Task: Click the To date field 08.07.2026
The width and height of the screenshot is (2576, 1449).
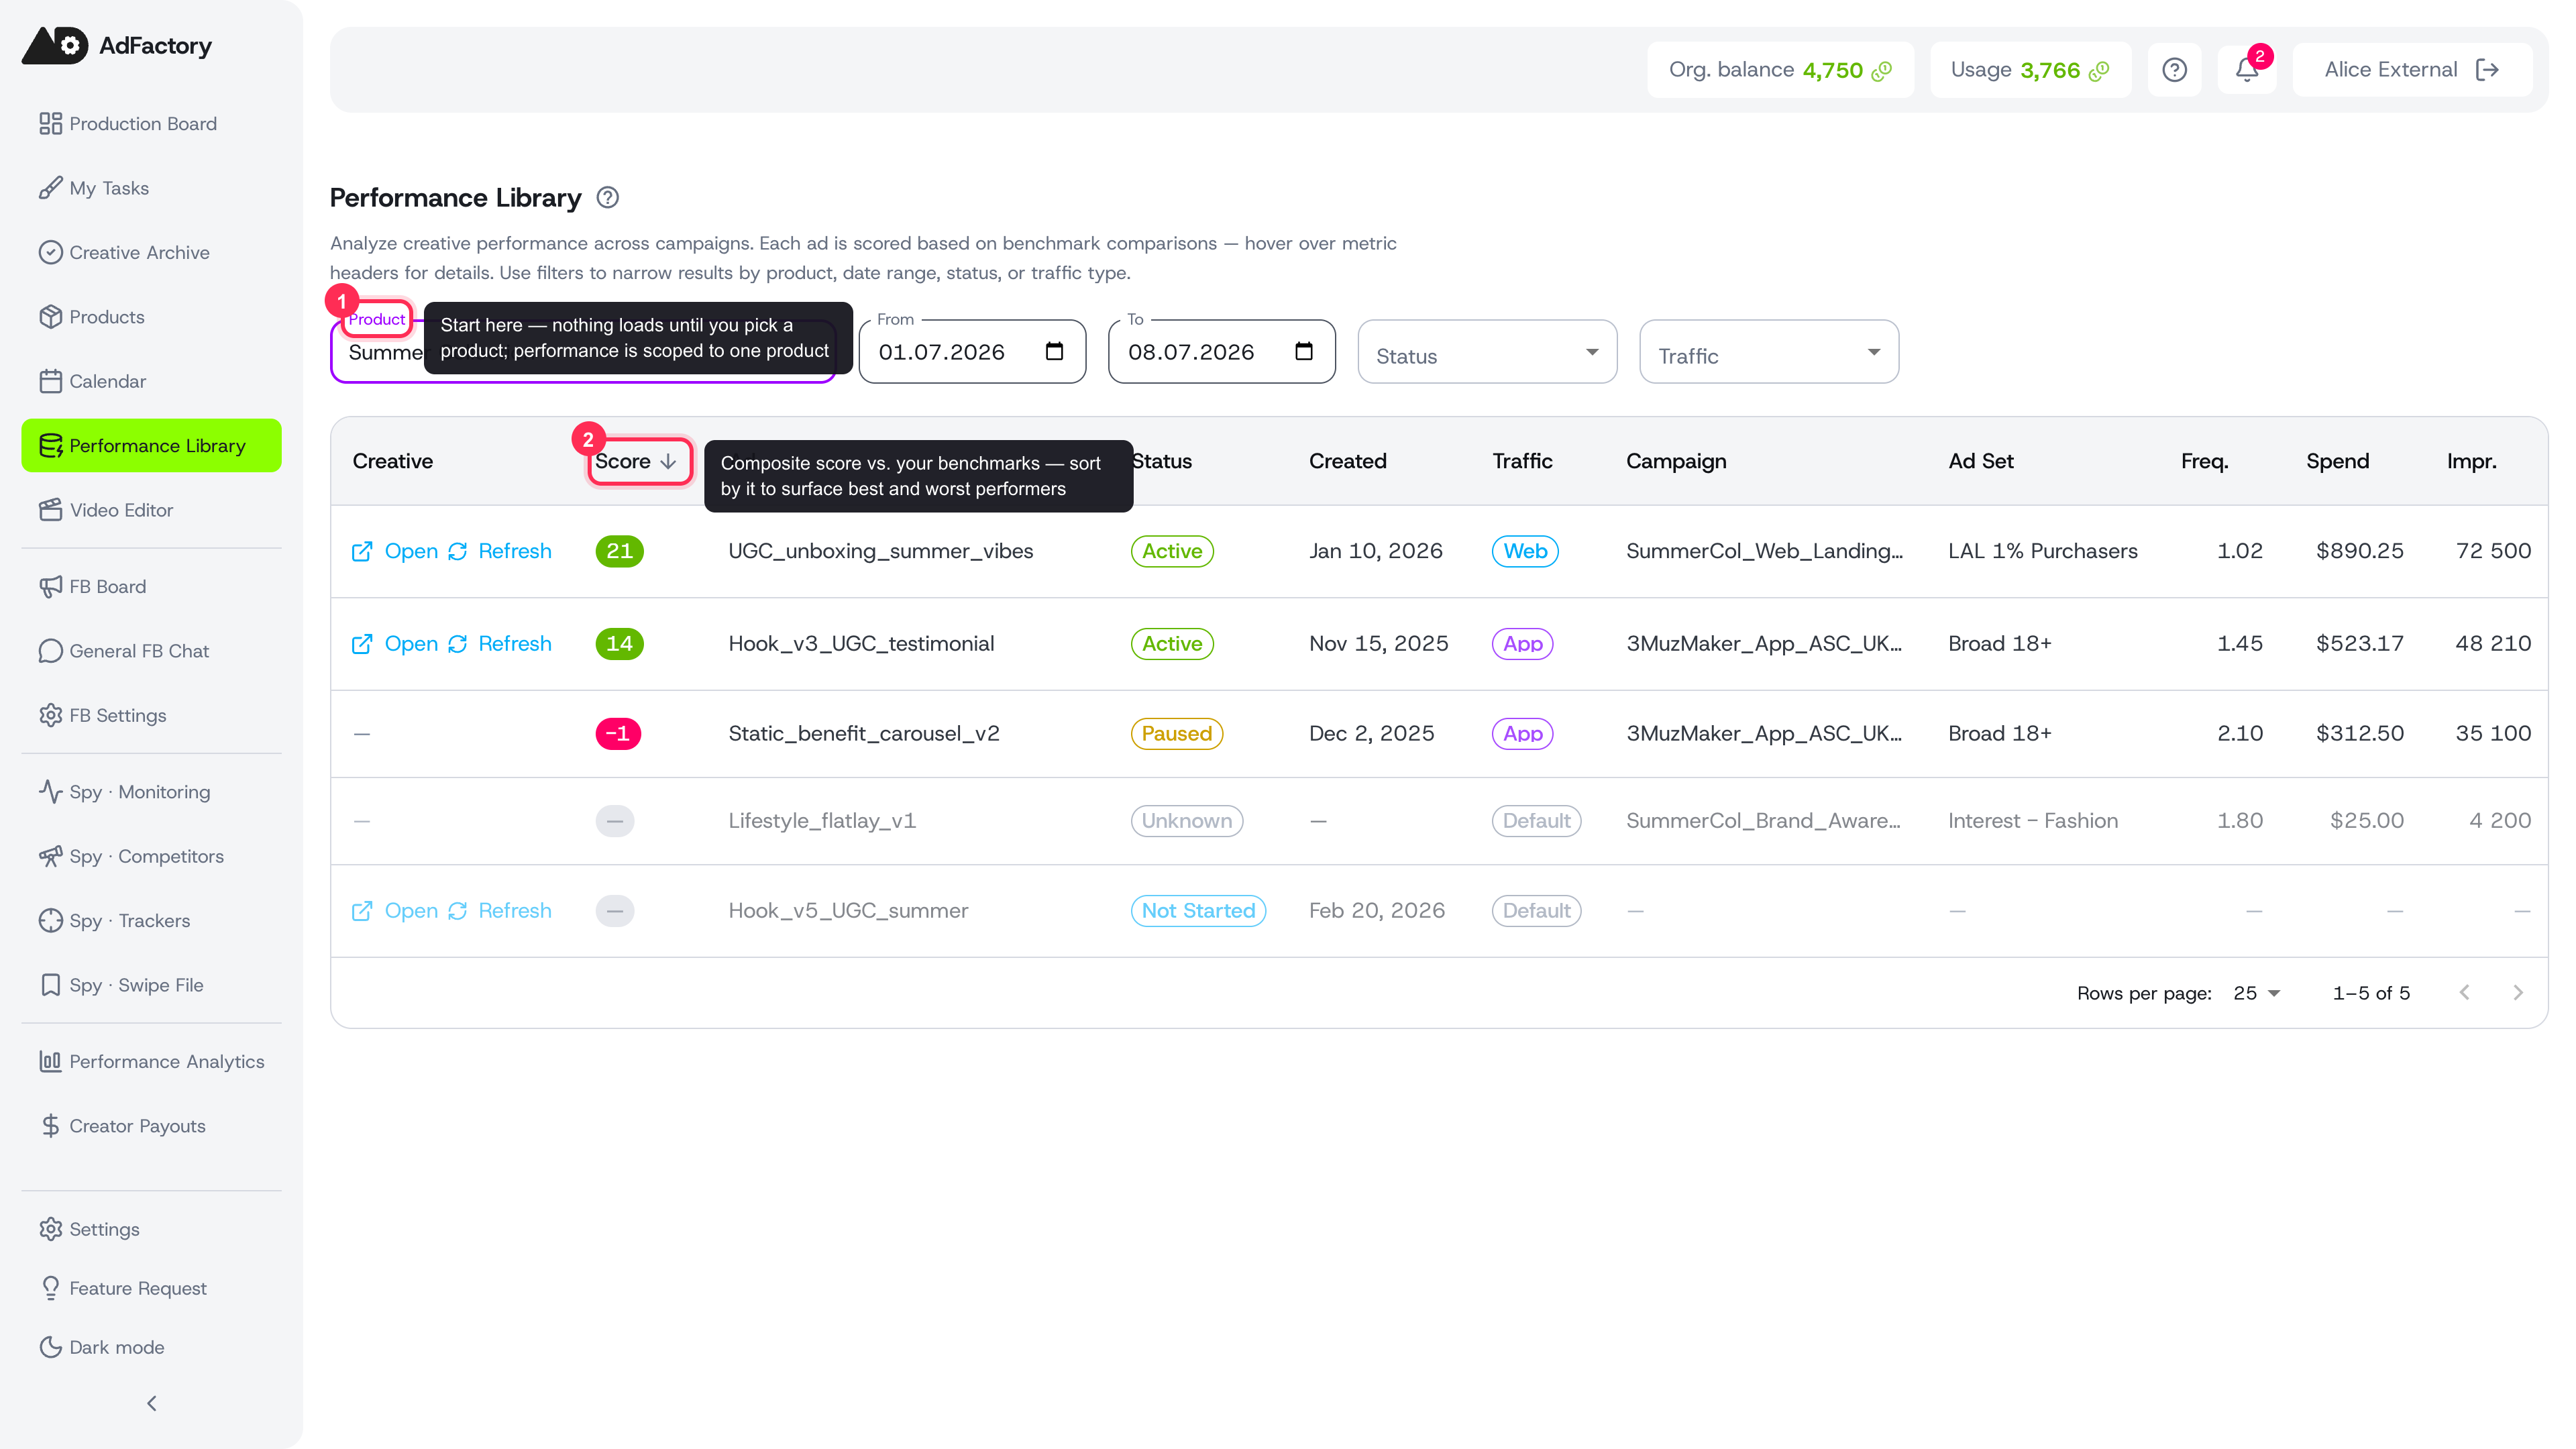Action: 1221,352
